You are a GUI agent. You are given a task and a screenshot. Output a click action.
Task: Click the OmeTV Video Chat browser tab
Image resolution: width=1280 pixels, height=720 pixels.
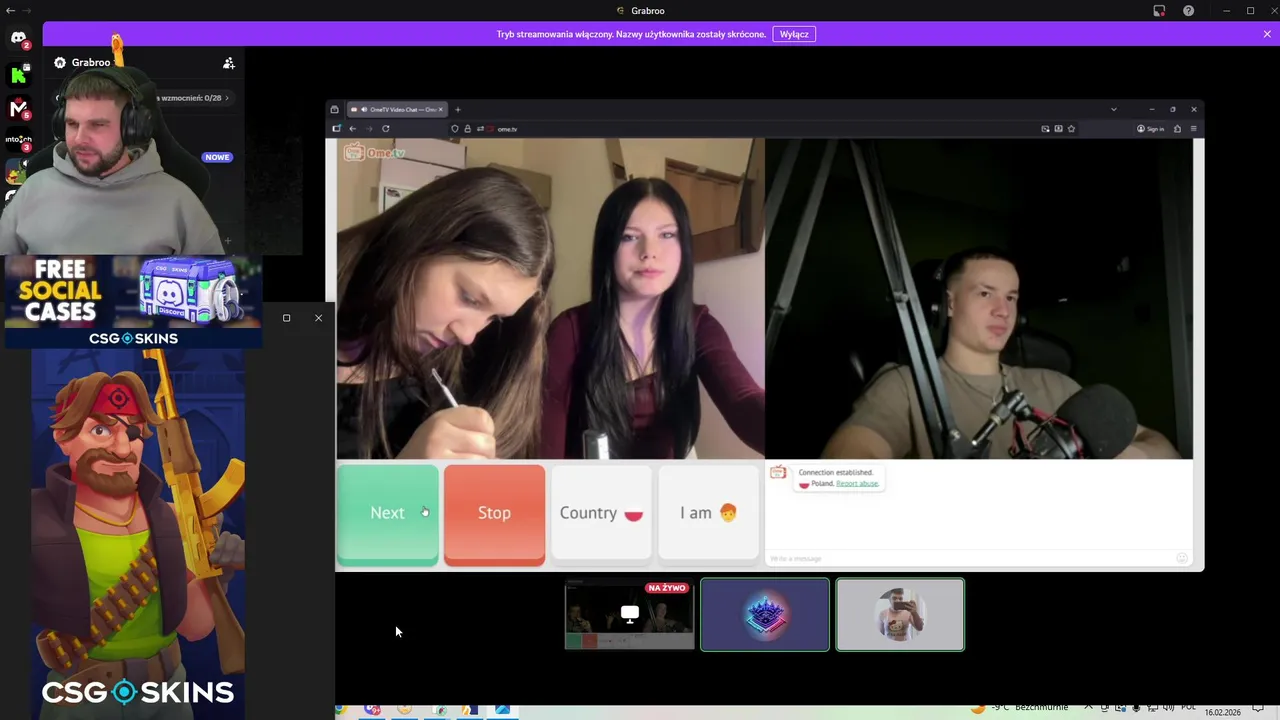pyautogui.click(x=396, y=109)
